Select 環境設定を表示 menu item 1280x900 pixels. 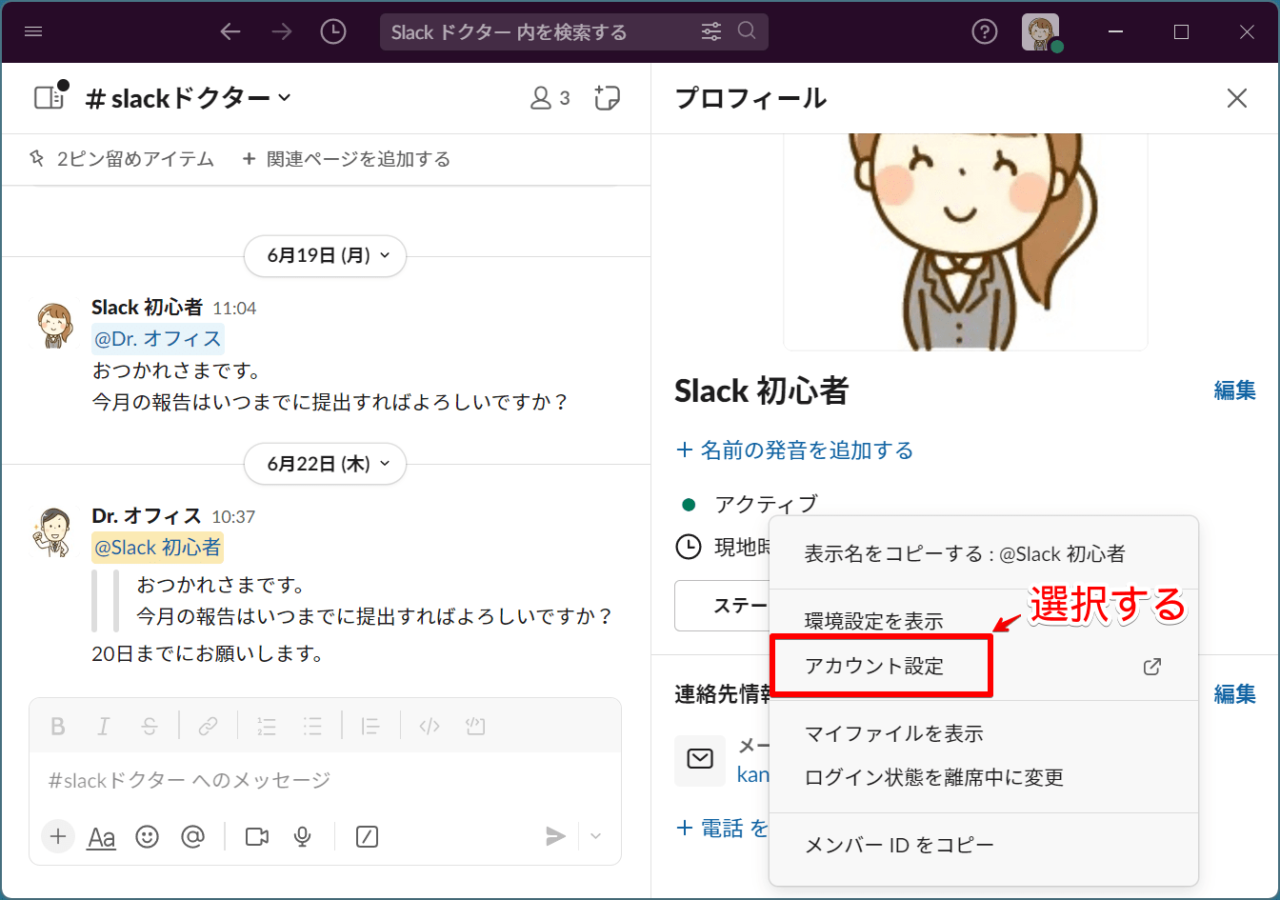tap(983, 621)
